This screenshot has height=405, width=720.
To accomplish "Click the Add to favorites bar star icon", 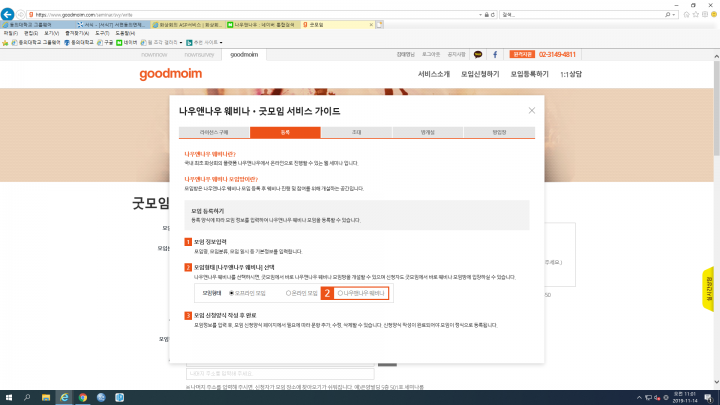I will pos(5,43).
